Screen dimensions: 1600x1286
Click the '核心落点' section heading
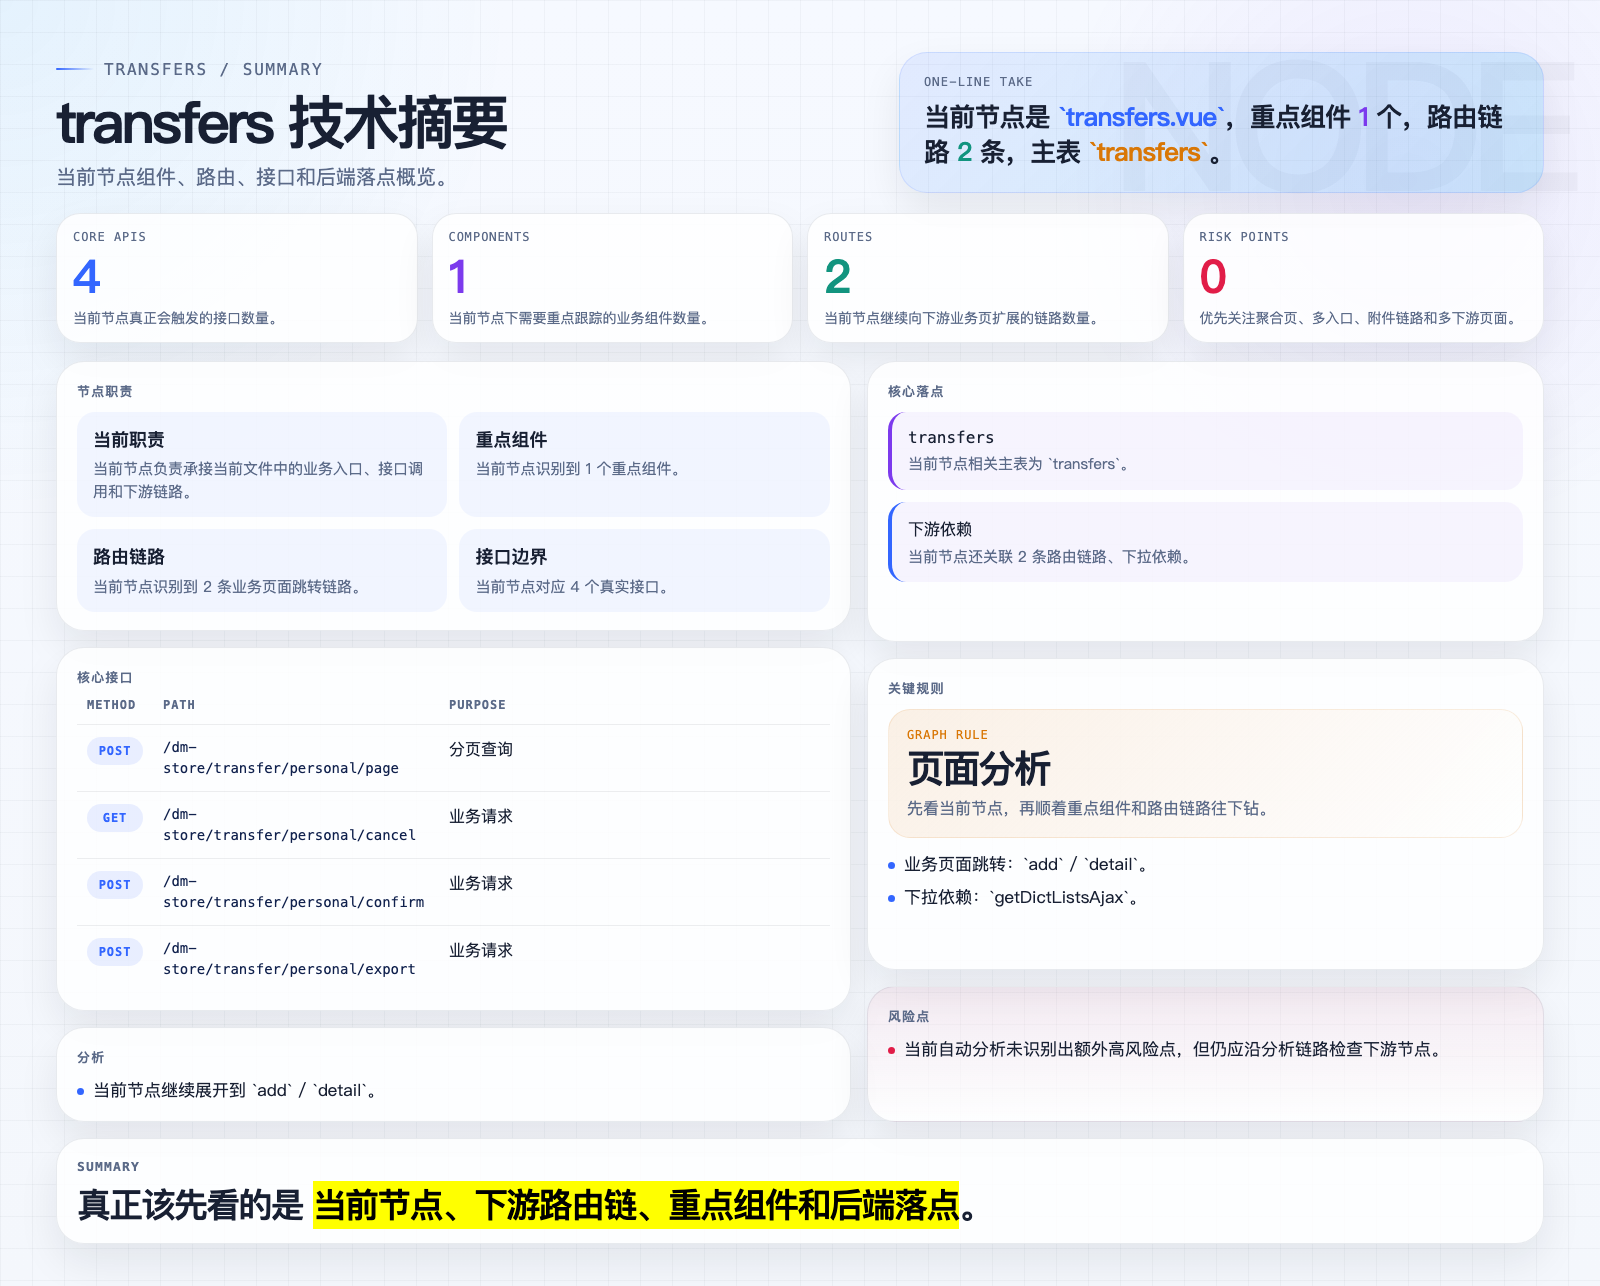coord(916,391)
